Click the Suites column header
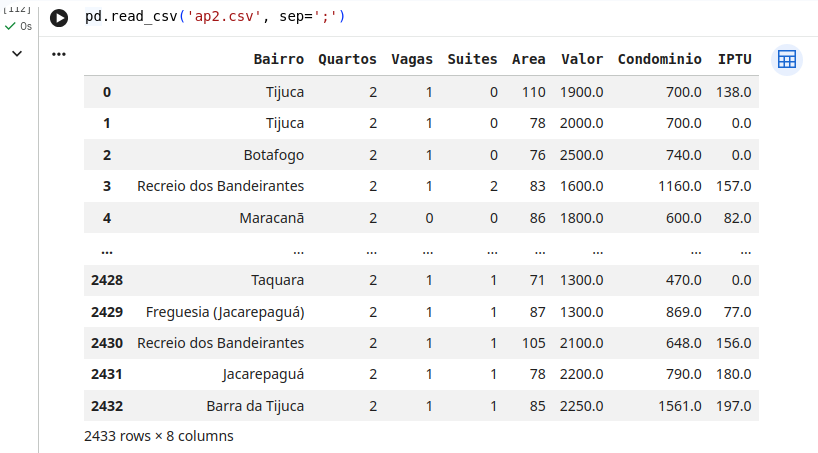Viewport: 818px width, 453px height. tap(472, 59)
